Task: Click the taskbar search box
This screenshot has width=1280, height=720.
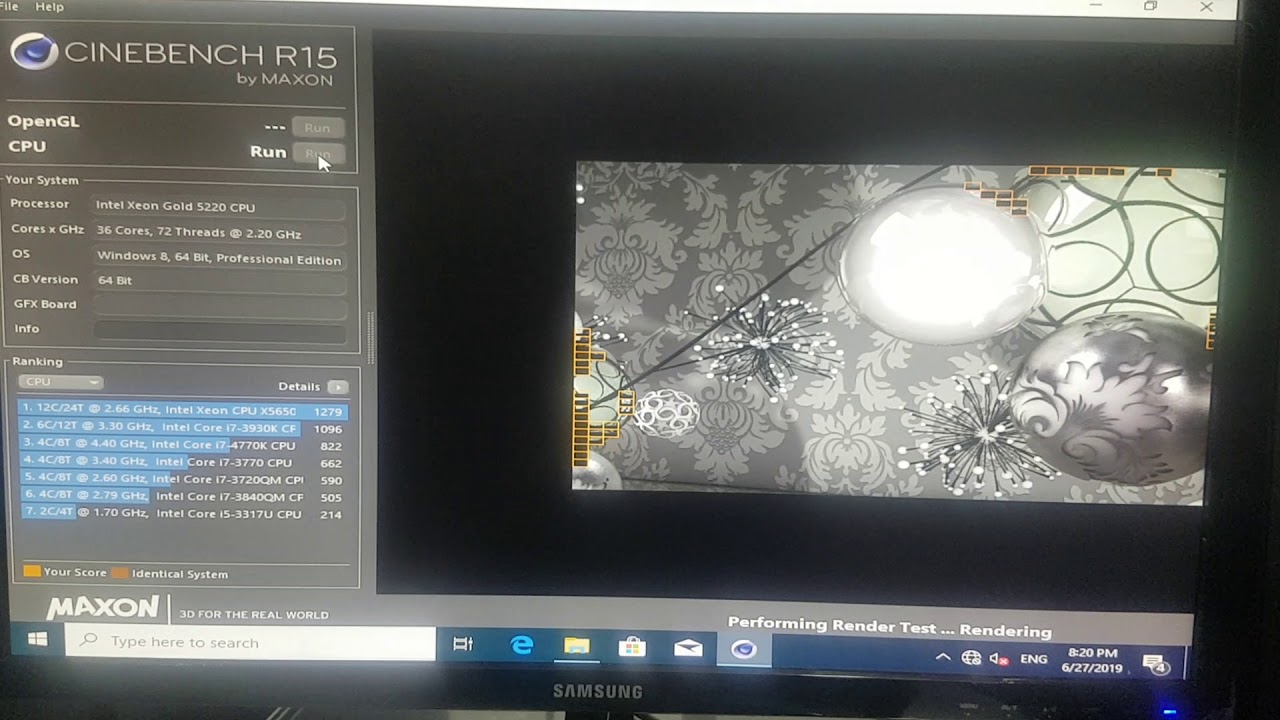Action: (250, 643)
